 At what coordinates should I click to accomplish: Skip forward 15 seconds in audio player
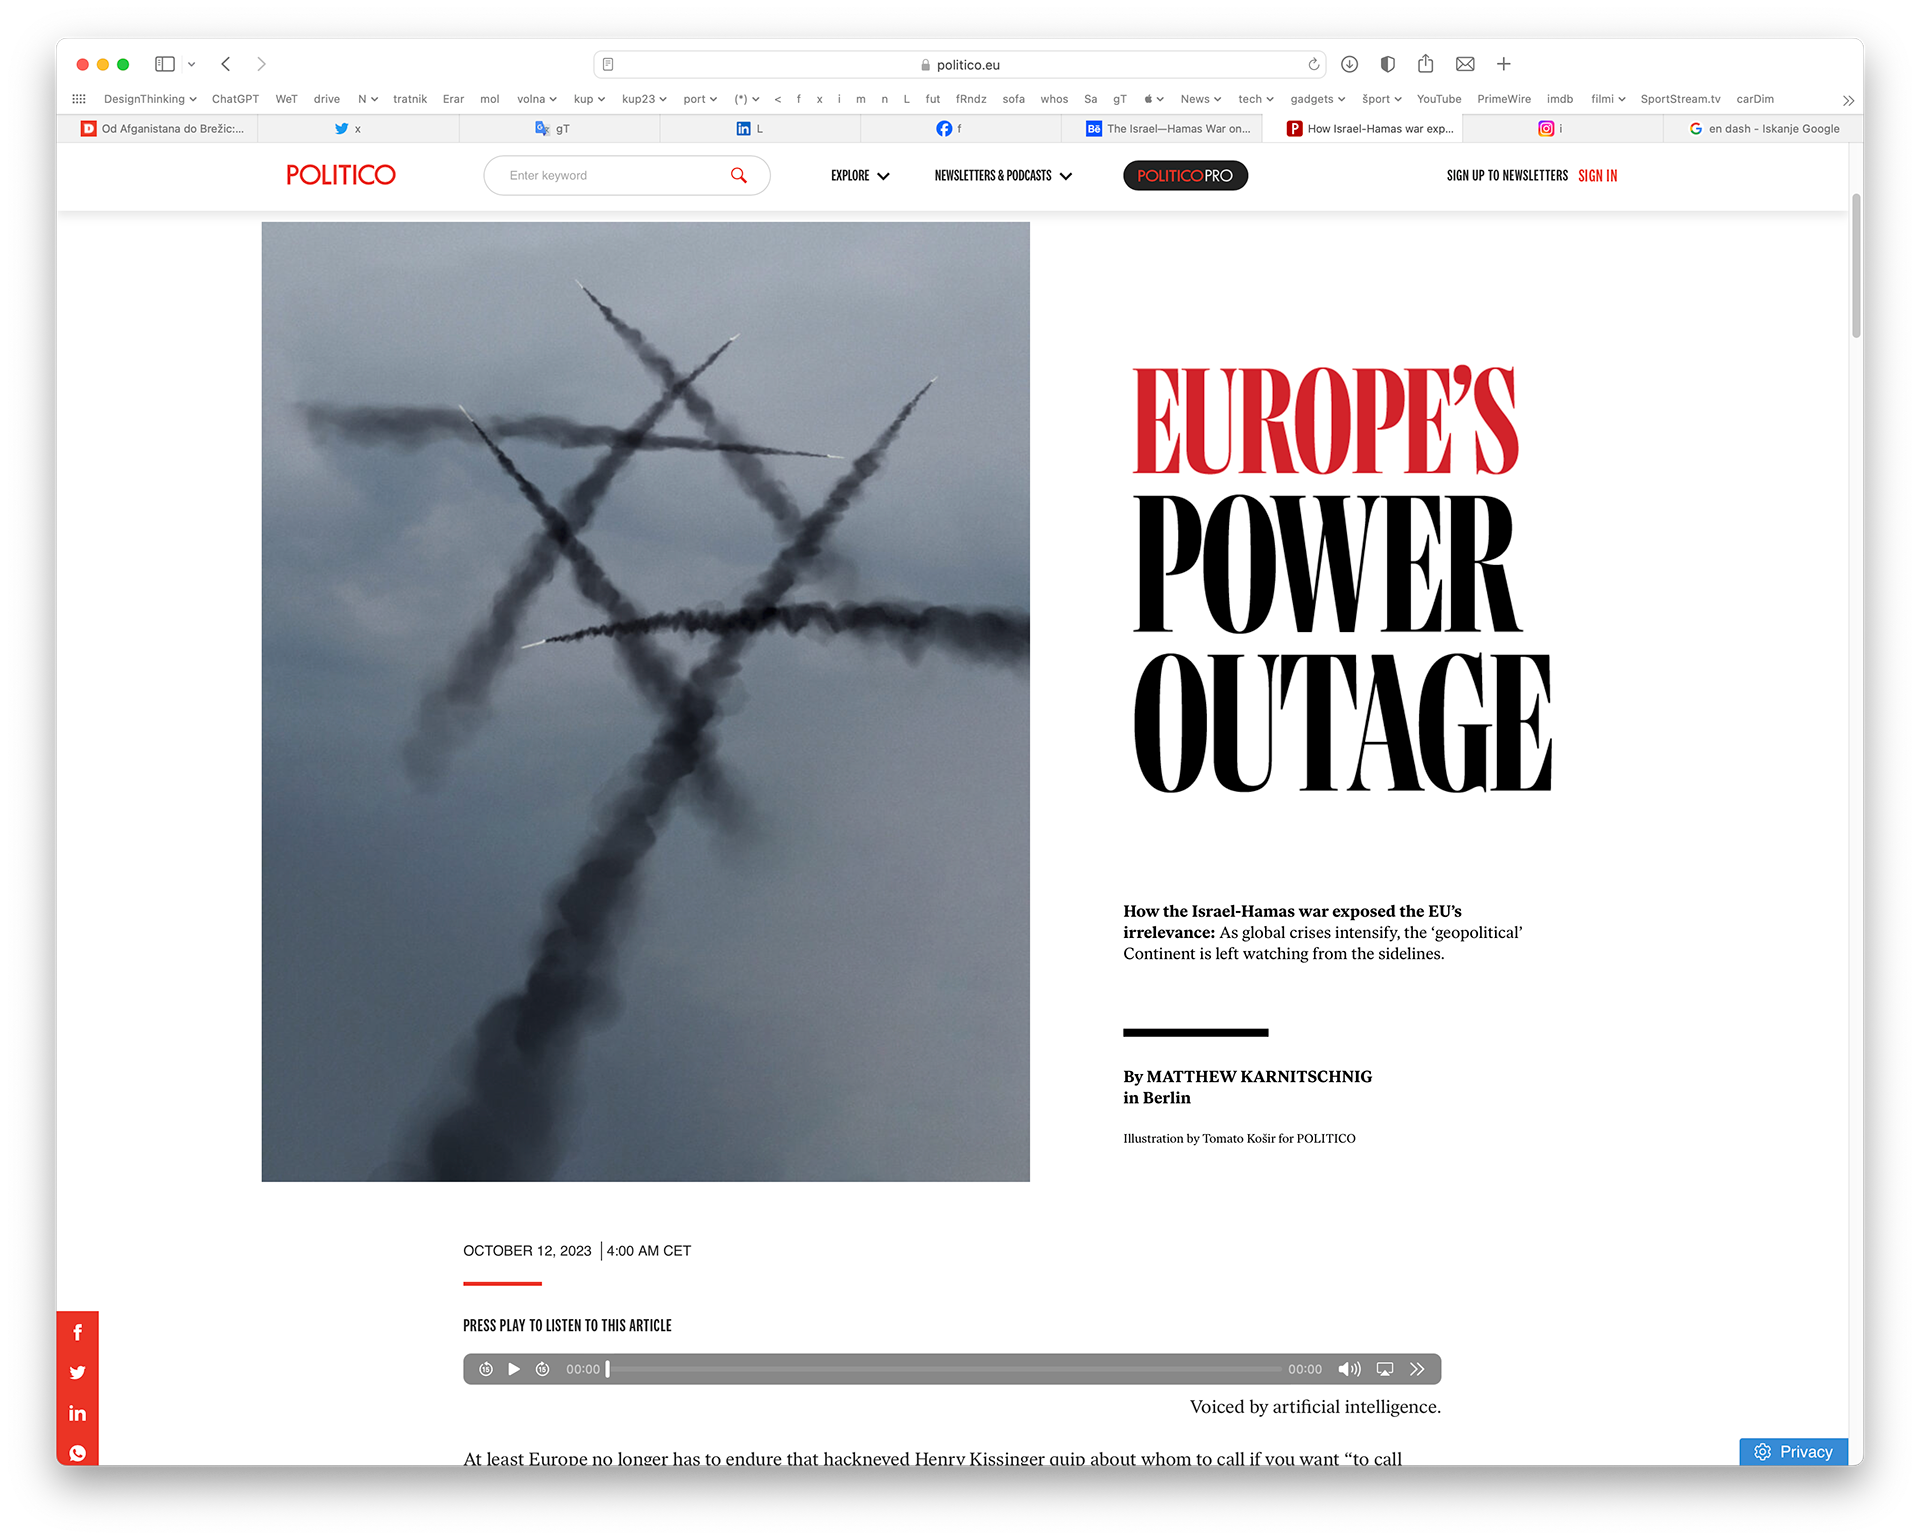(542, 1369)
